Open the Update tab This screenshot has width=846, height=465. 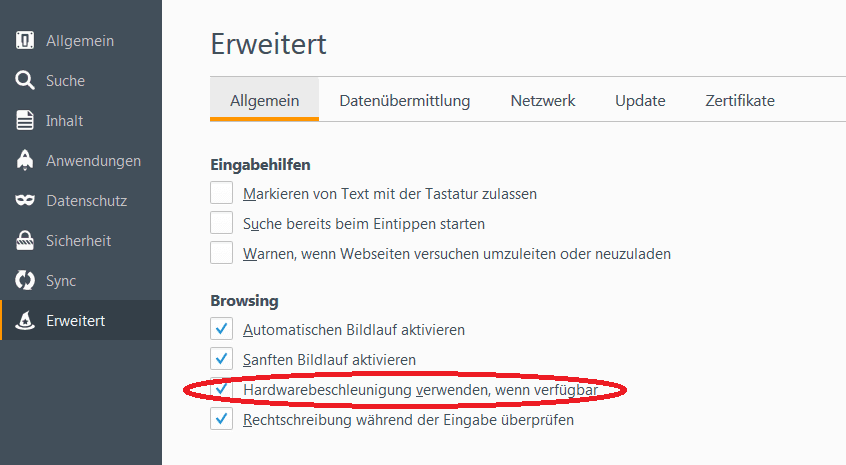(640, 100)
